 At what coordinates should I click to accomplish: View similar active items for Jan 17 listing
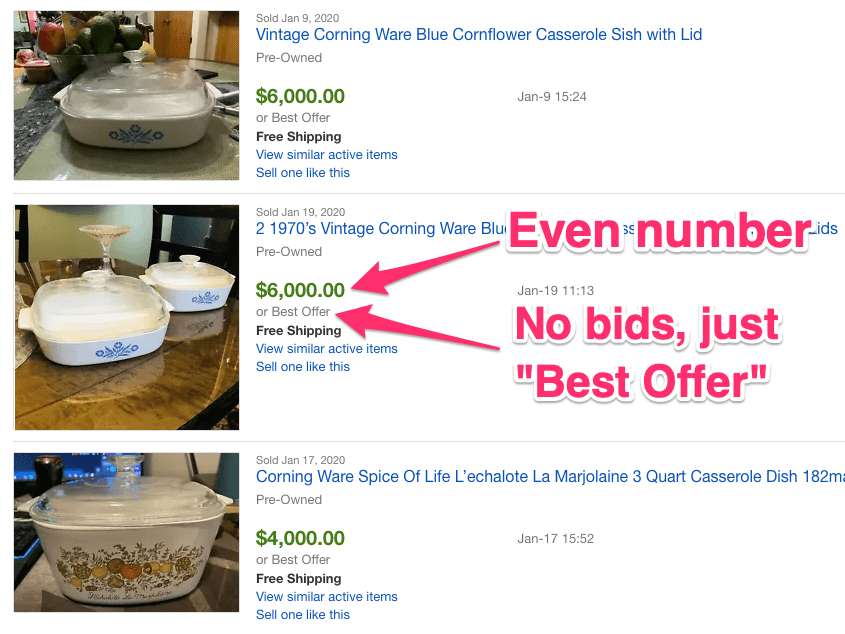pyautogui.click(x=327, y=597)
